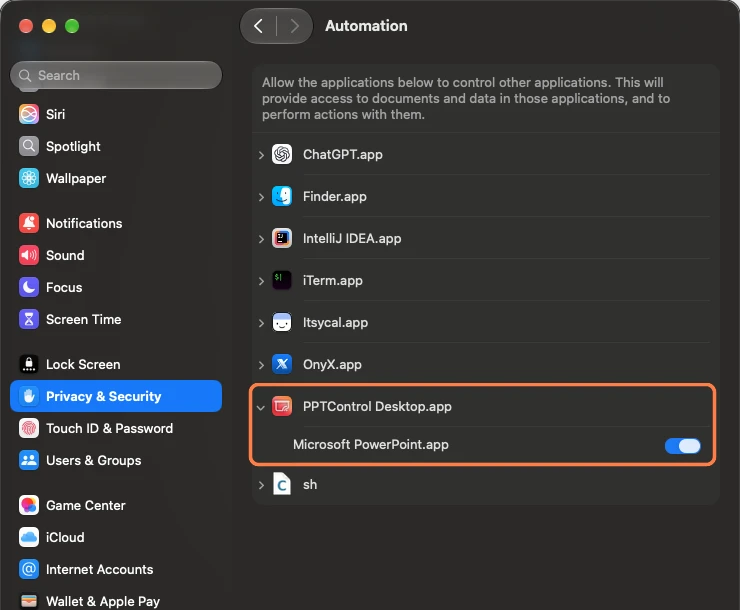Select the PPTControl Desktop.app text

point(377,407)
